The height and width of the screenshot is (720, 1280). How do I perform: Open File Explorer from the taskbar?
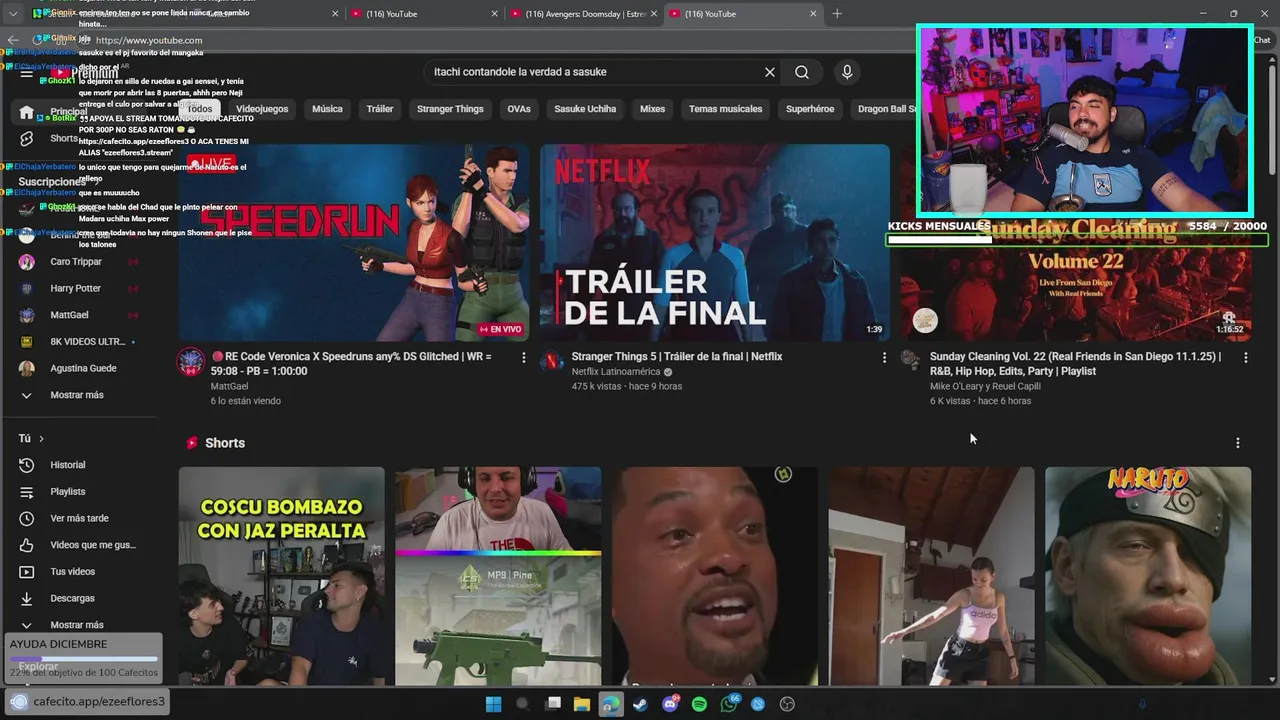pyautogui.click(x=581, y=704)
